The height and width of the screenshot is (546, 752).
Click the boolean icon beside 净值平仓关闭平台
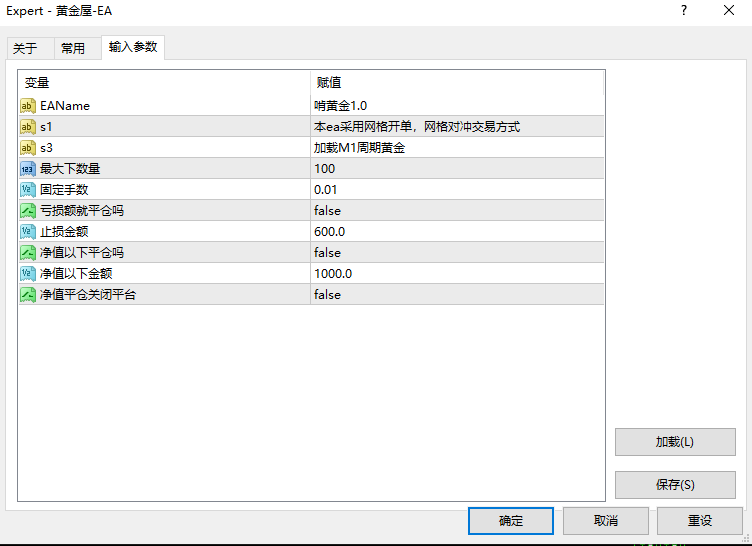28,295
